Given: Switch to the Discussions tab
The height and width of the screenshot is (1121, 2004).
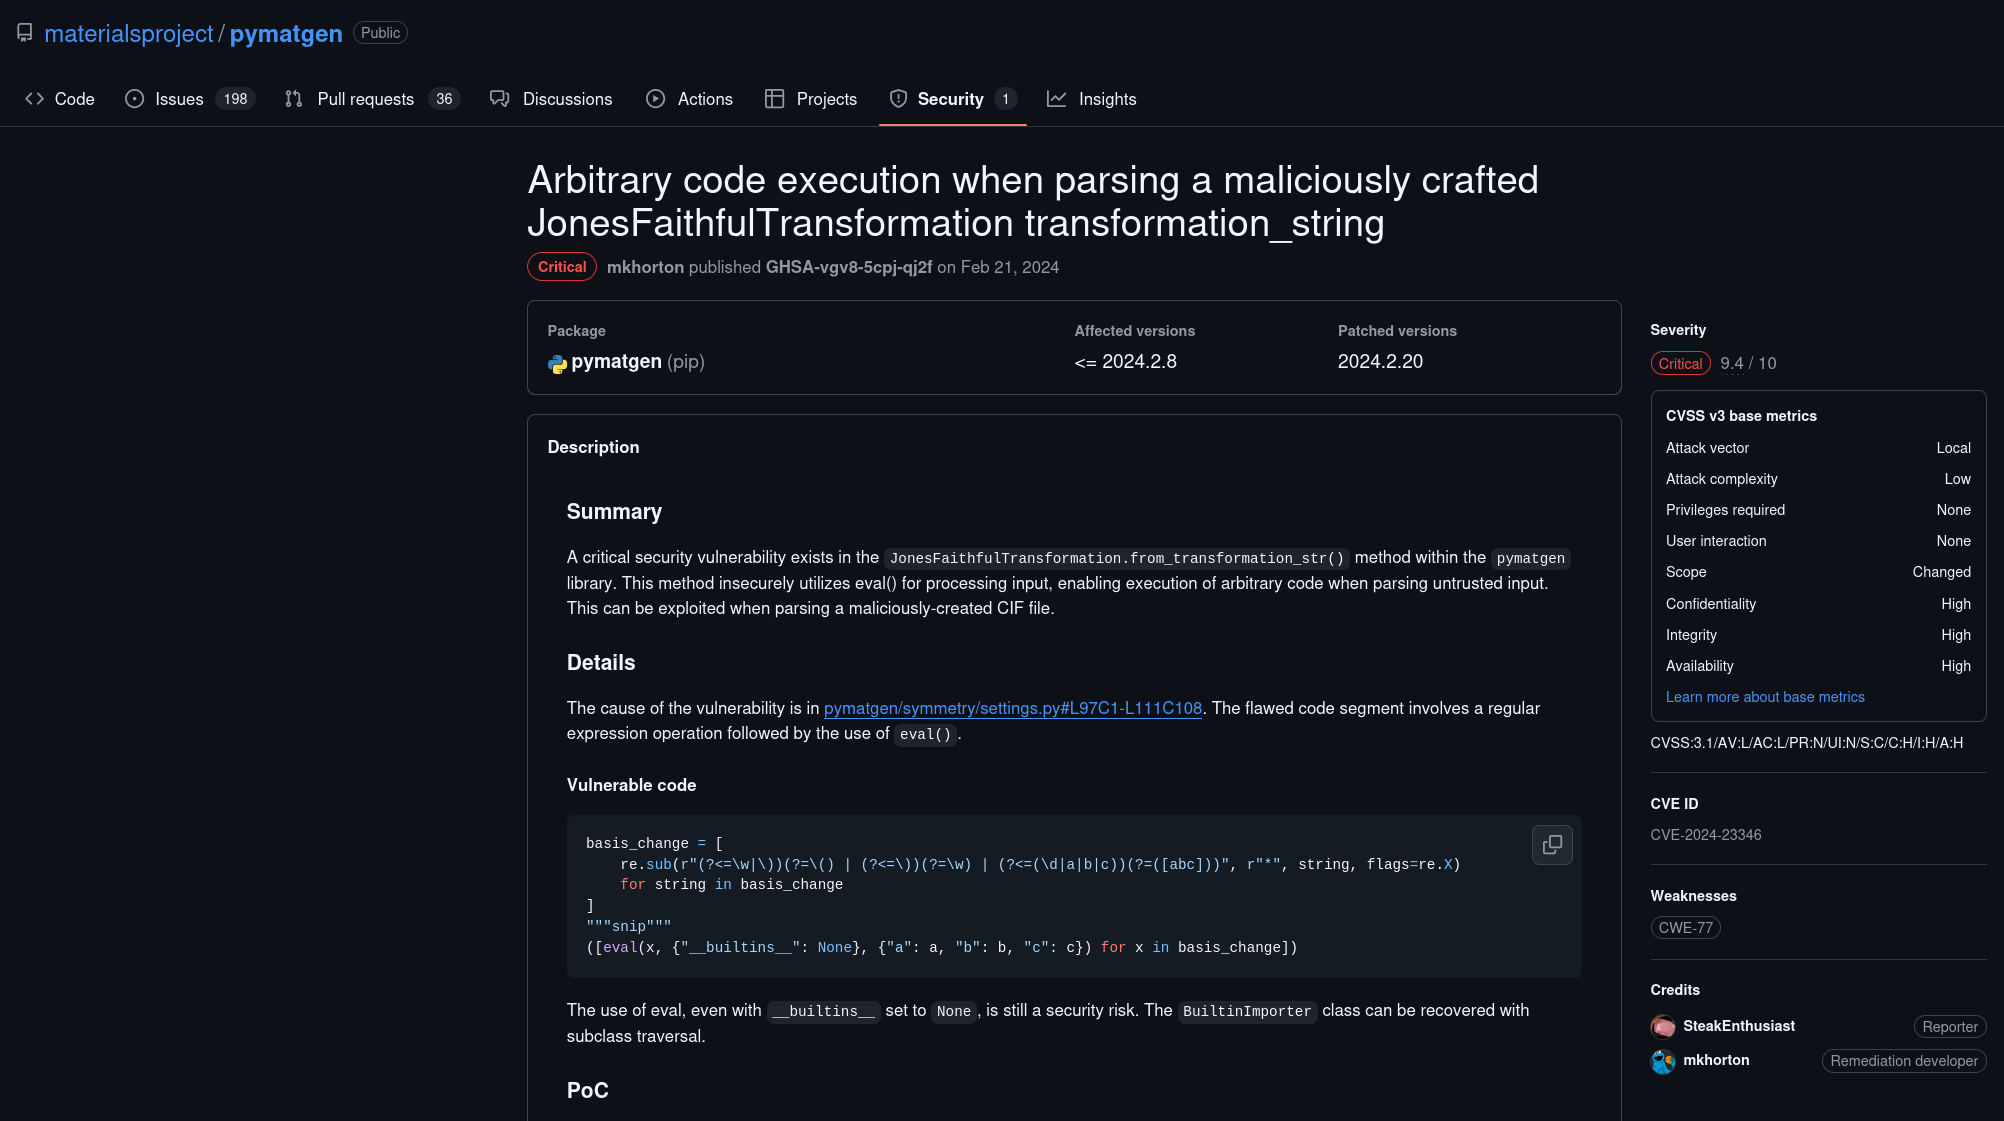Looking at the screenshot, I should coord(551,99).
